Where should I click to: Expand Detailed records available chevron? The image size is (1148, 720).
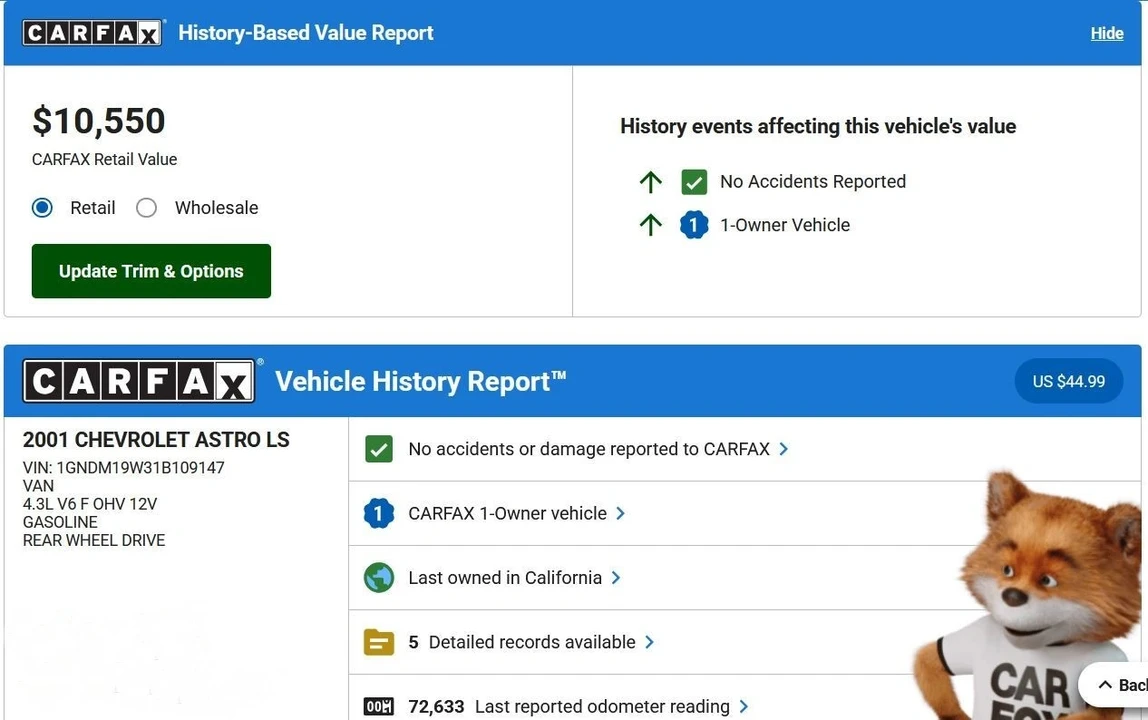point(649,642)
